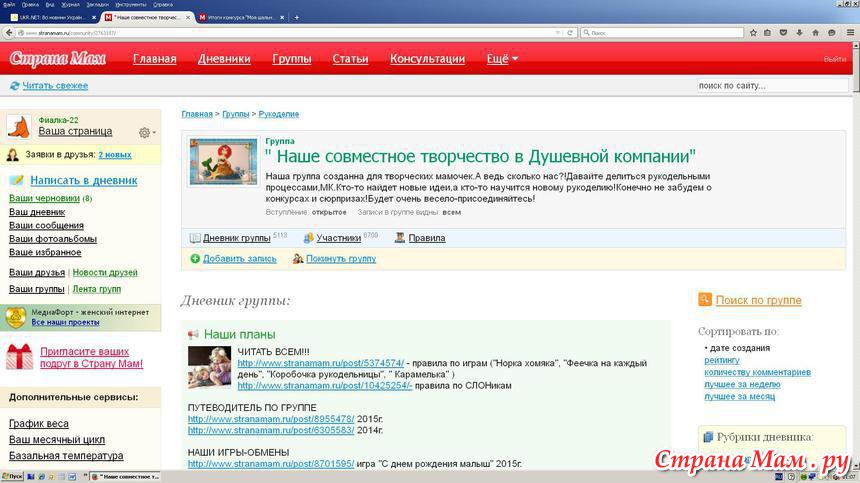Image resolution: width=860 pixels, height=483 pixels.
Task: Sort group diary by рейтингу
Action: click(x=722, y=360)
